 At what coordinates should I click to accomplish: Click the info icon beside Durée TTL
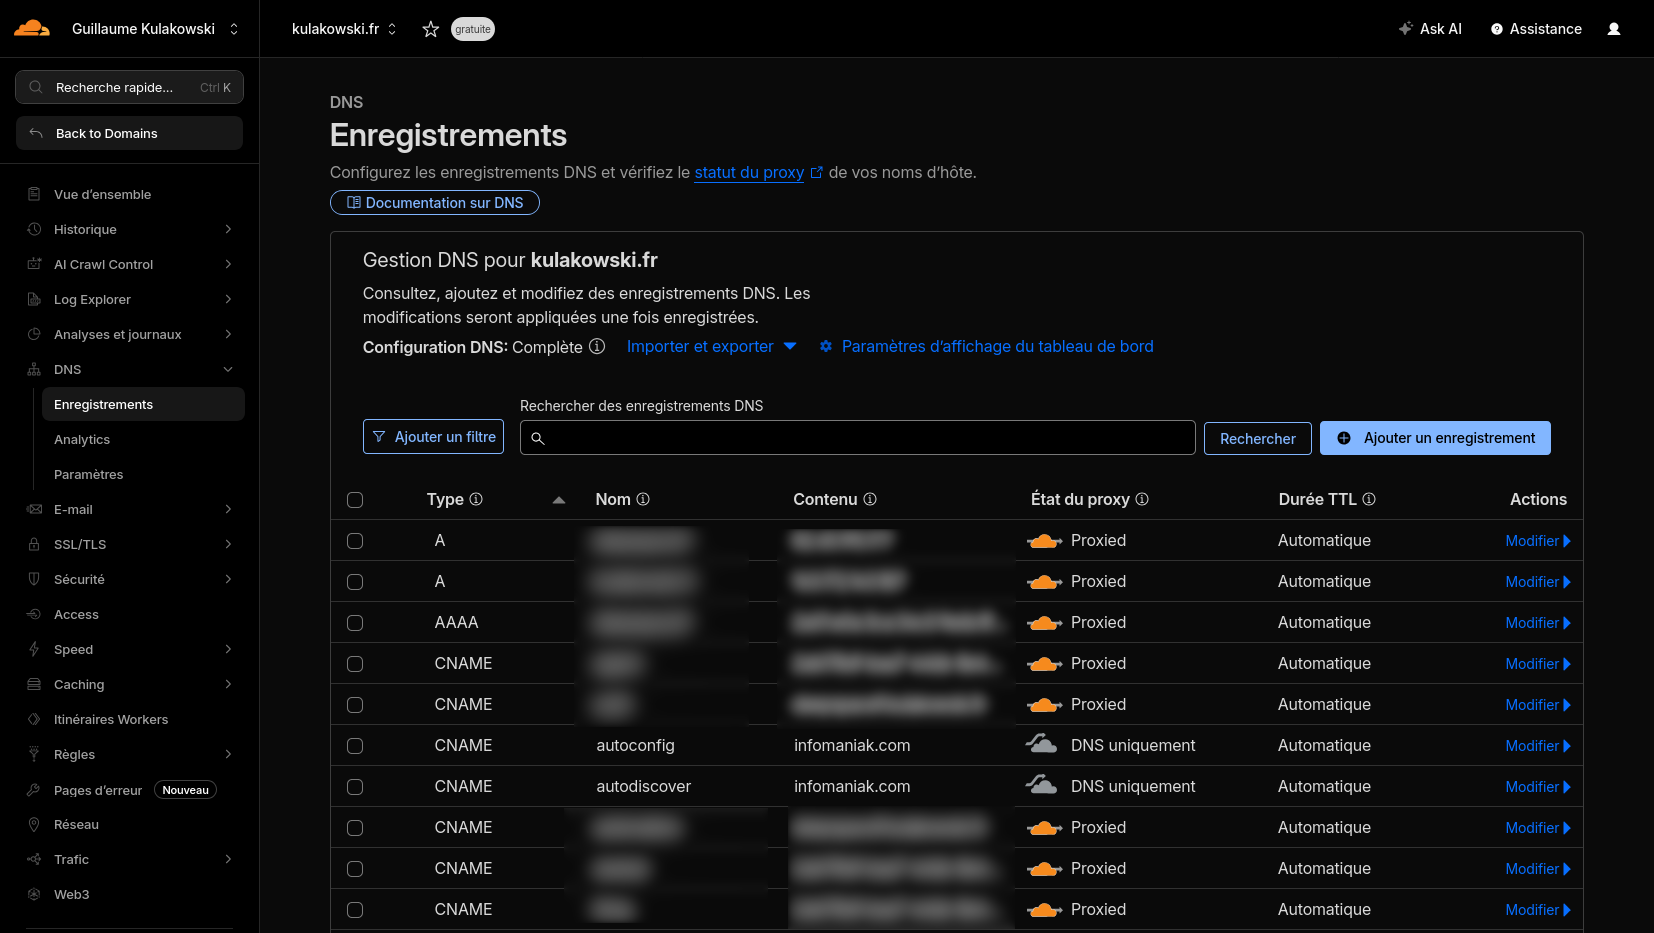1369,499
